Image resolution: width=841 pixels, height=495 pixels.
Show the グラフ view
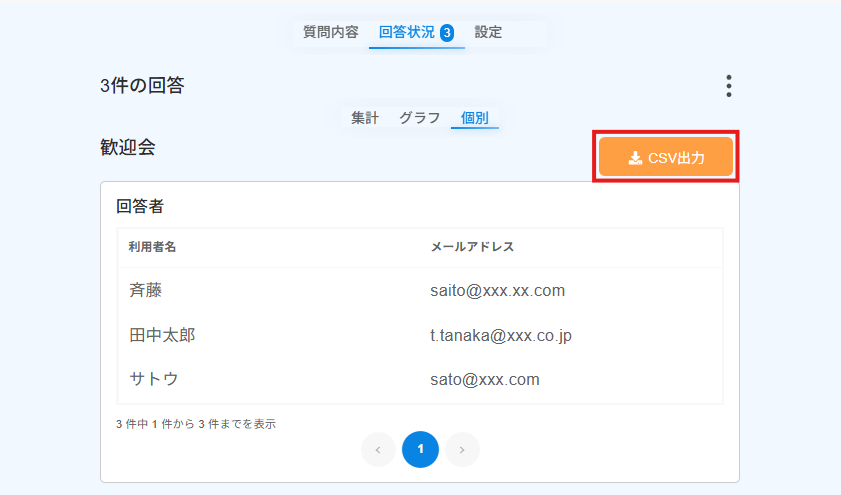419,117
